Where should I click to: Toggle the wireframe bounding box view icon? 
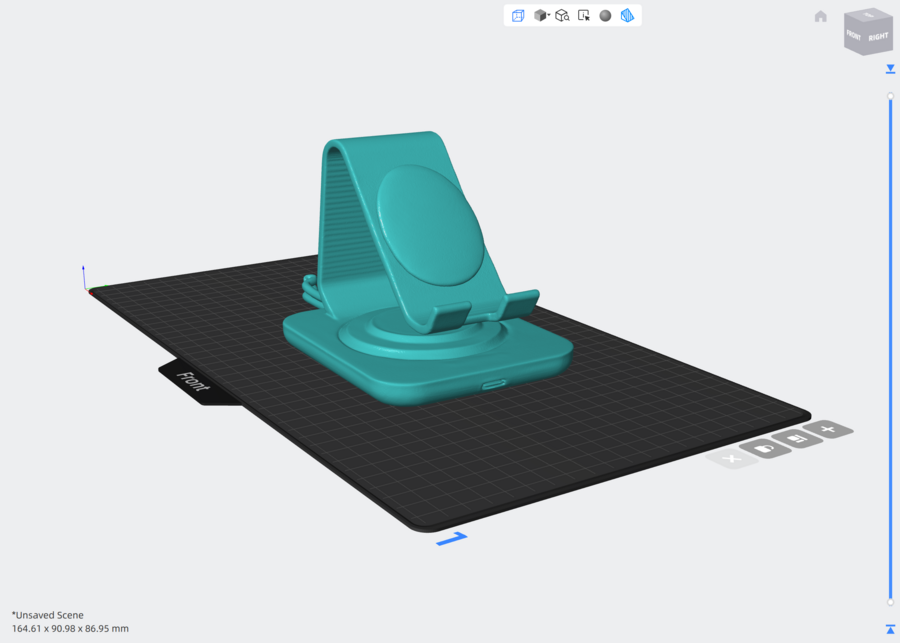click(518, 16)
